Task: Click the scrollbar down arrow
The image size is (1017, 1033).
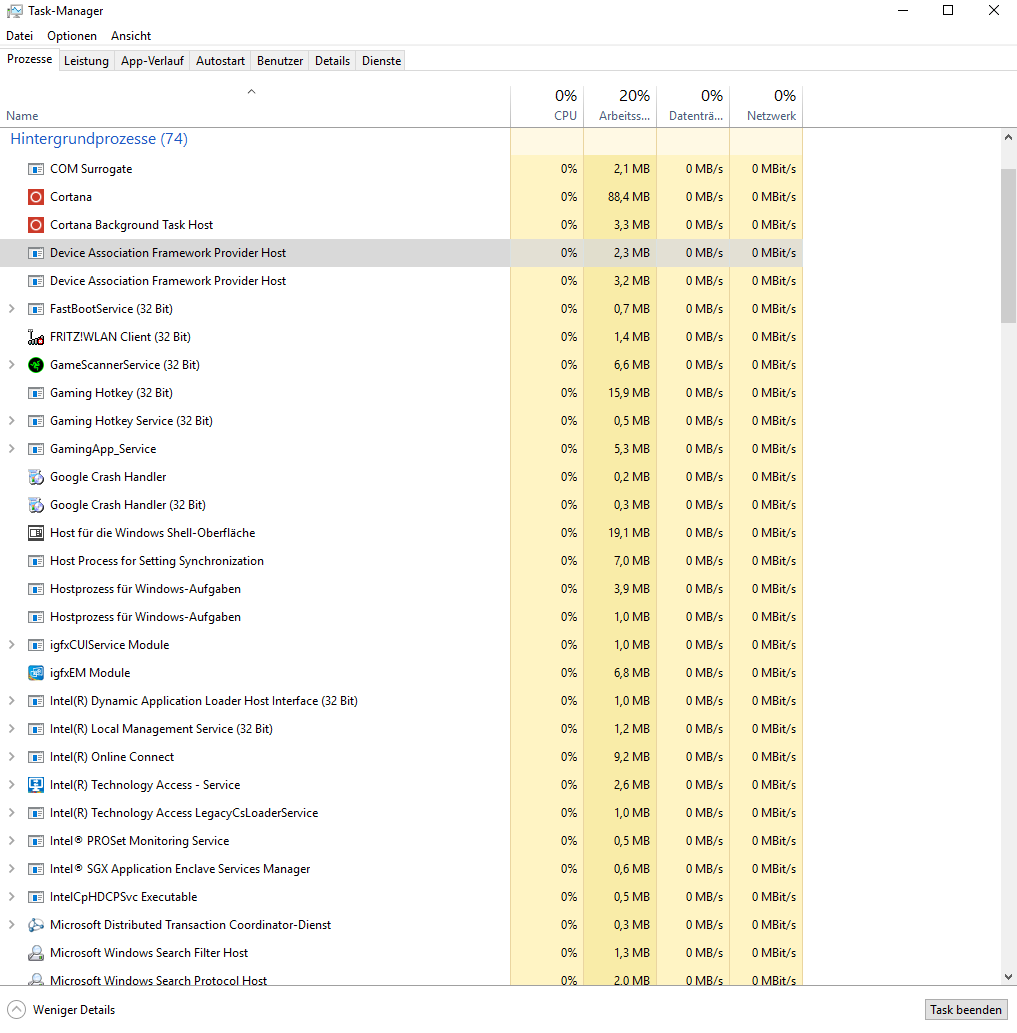Action: (x=1008, y=977)
